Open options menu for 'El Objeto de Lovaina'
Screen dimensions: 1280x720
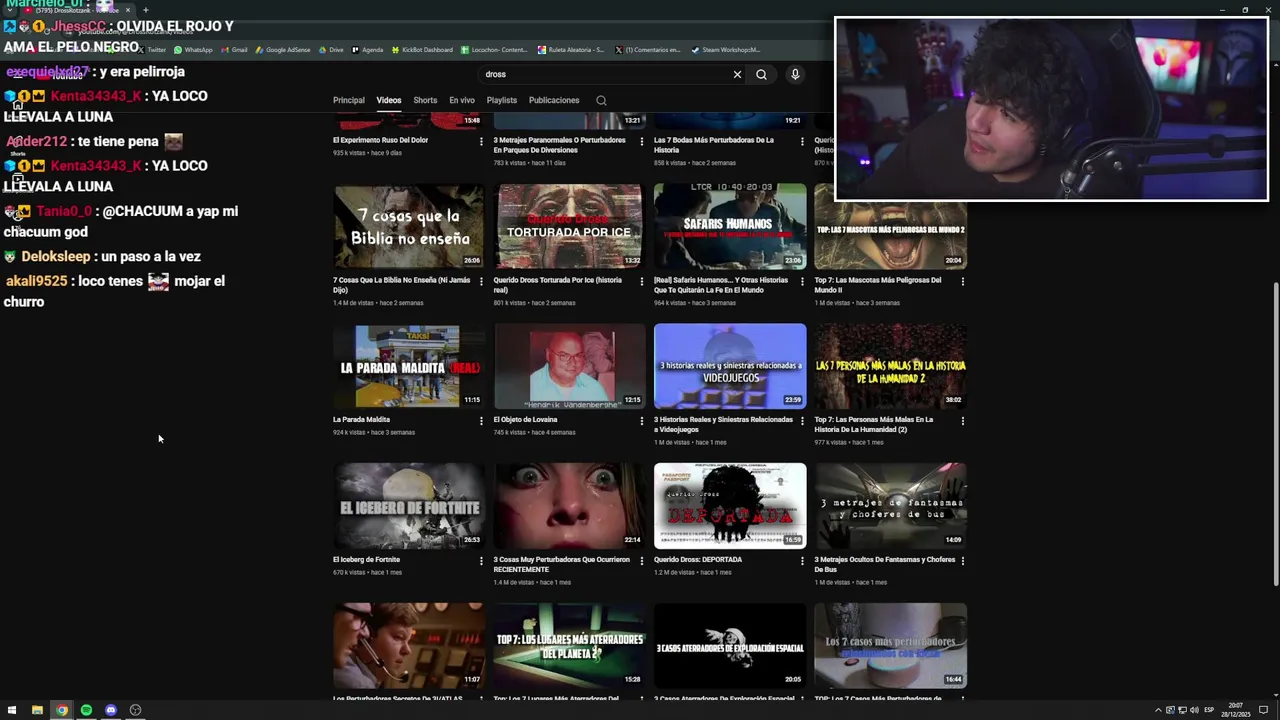(x=642, y=421)
